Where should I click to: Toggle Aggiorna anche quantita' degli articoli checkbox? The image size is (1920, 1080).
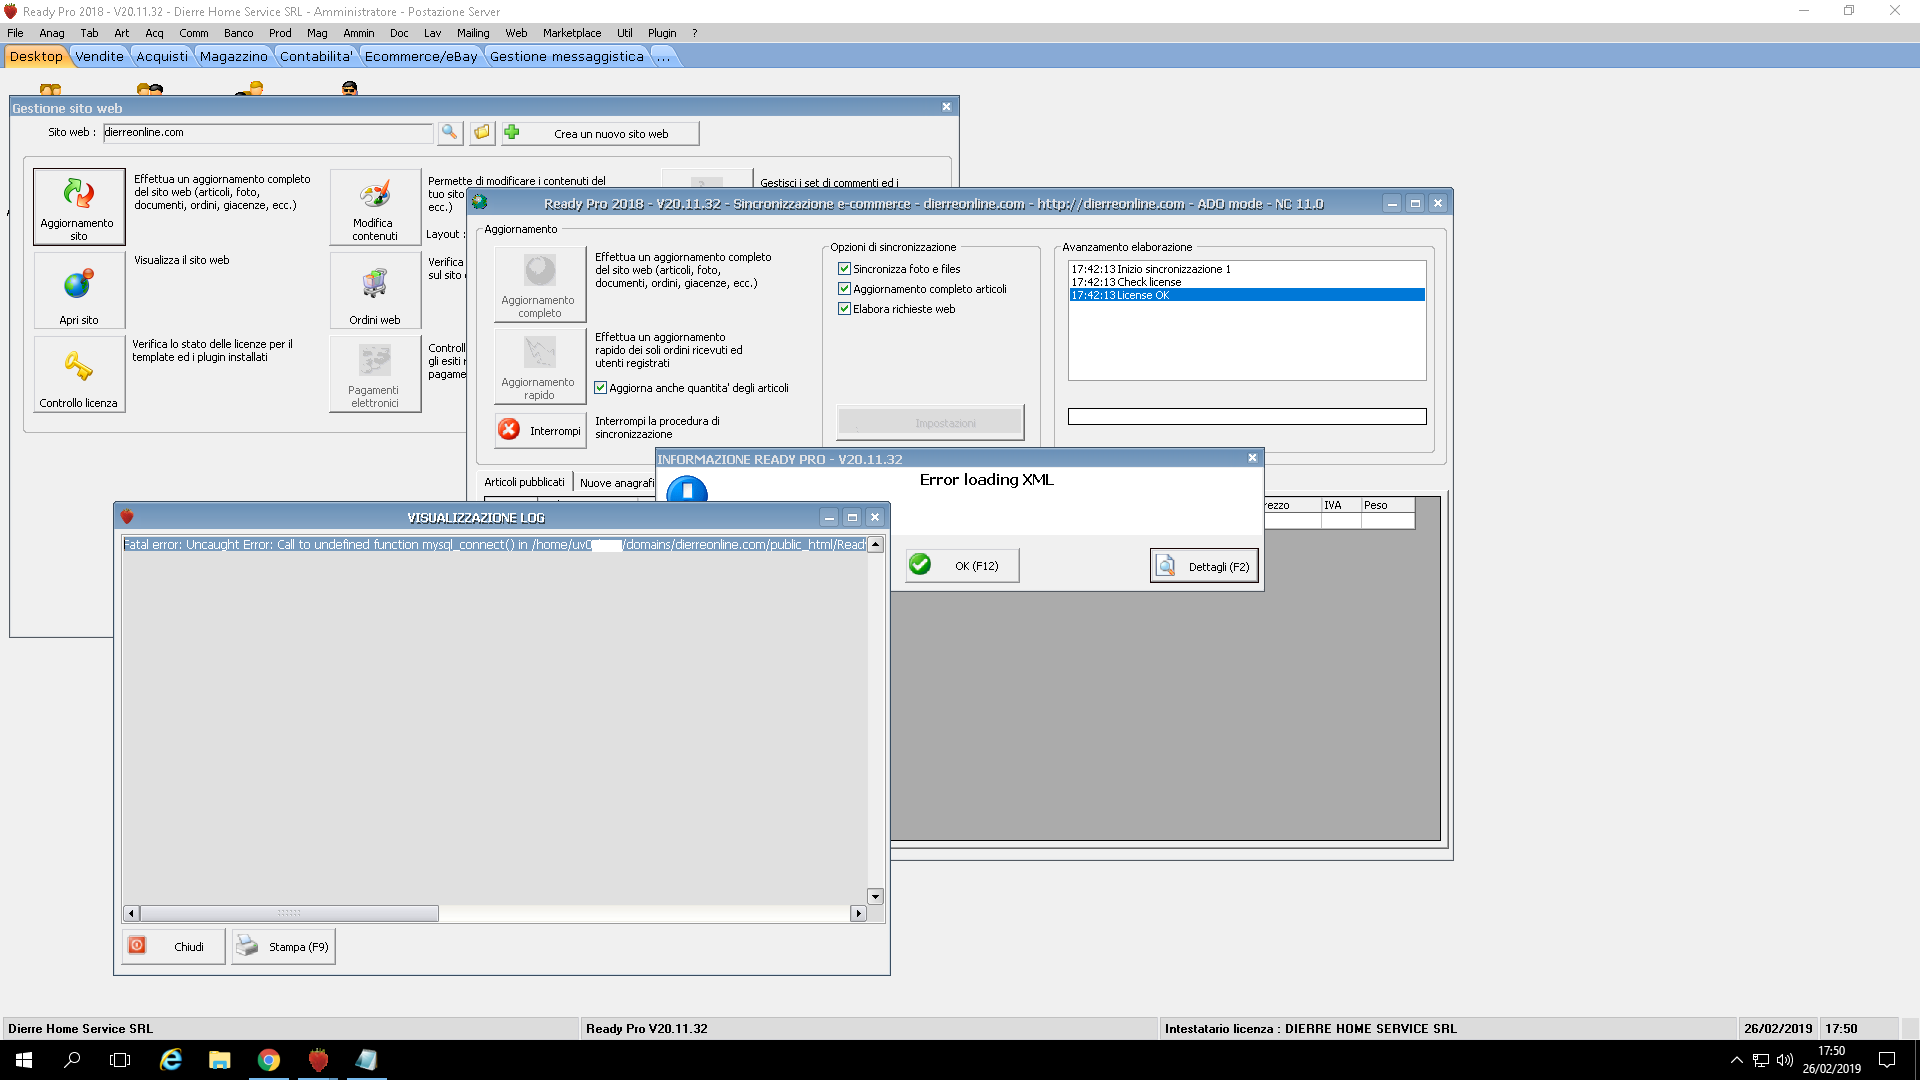(601, 388)
